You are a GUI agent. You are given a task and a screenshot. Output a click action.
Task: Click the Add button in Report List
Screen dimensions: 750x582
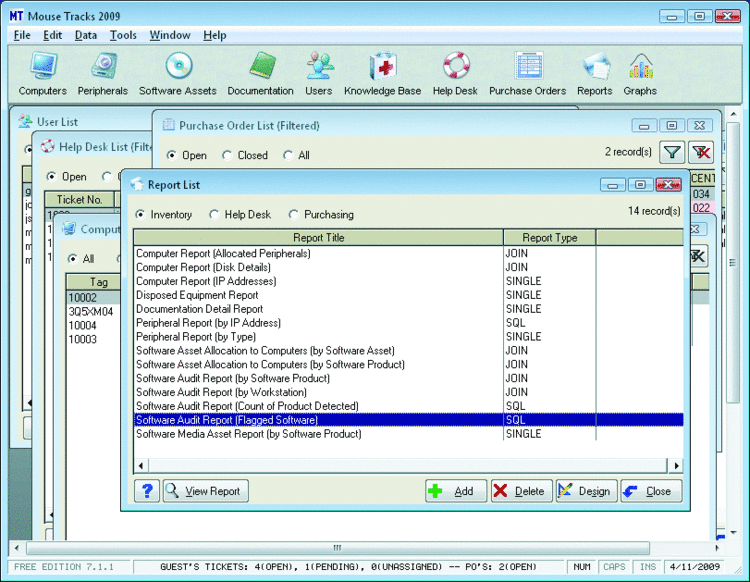(456, 491)
